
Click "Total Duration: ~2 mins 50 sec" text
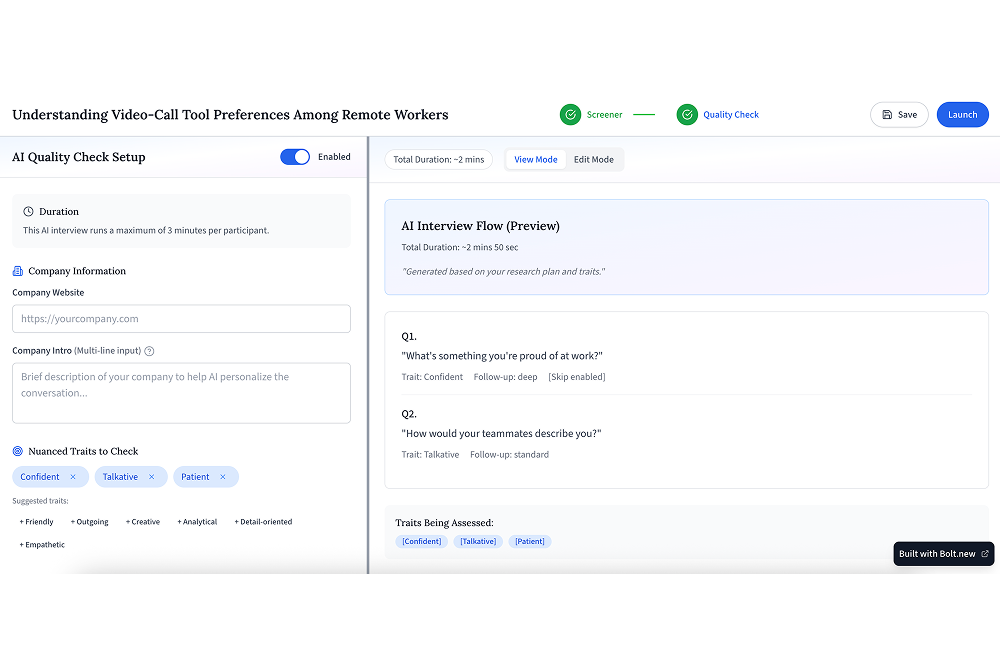[460, 248]
